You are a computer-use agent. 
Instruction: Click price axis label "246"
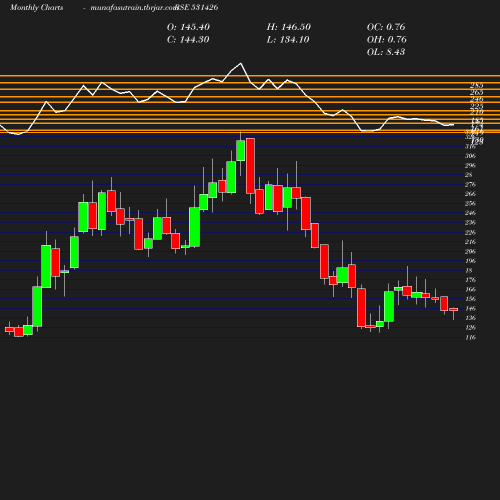[x=470, y=213]
